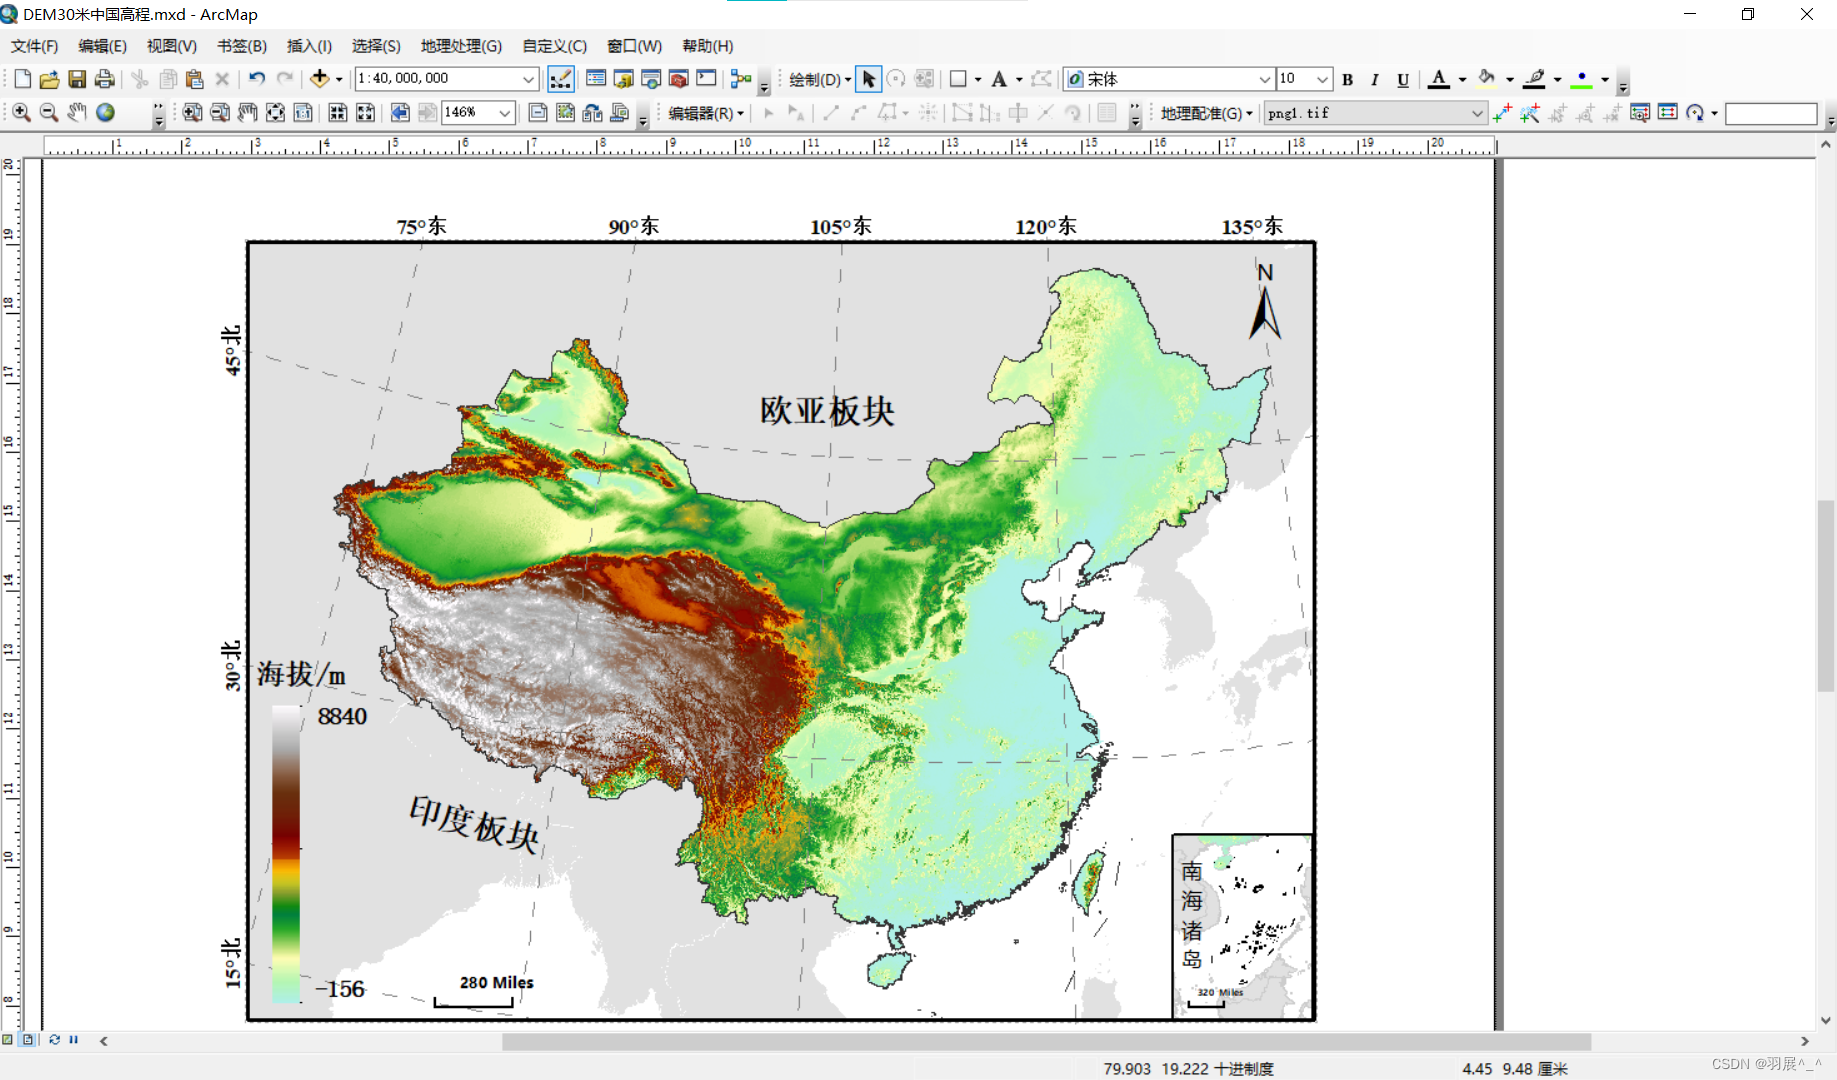Select the Elements arrow on Draw toolbar
The width and height of the screenshot is (1837, 1080).
[868, 79]
